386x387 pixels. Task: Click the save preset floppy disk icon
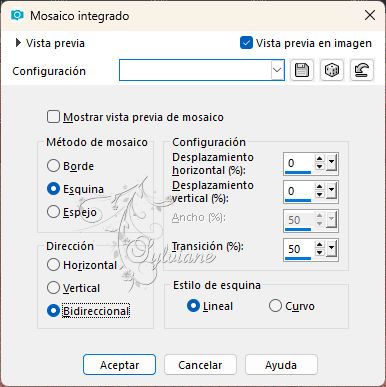coord(302,70)
